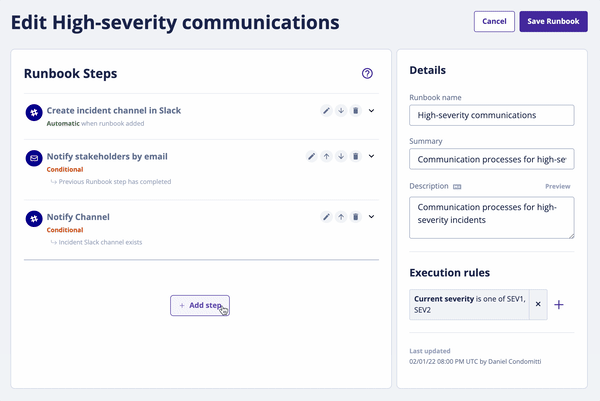The image size is (600, 401).
Task: Click the Automatic label under Create incident channel
Action: [x=63, y=124]
